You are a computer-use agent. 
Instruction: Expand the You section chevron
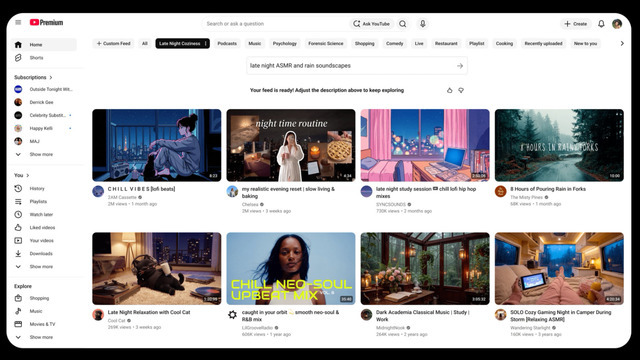coord(28,175)
